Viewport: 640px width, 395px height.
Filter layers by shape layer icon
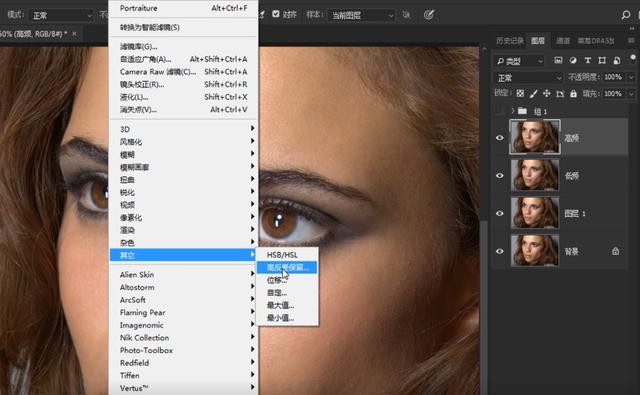[602, 60]
